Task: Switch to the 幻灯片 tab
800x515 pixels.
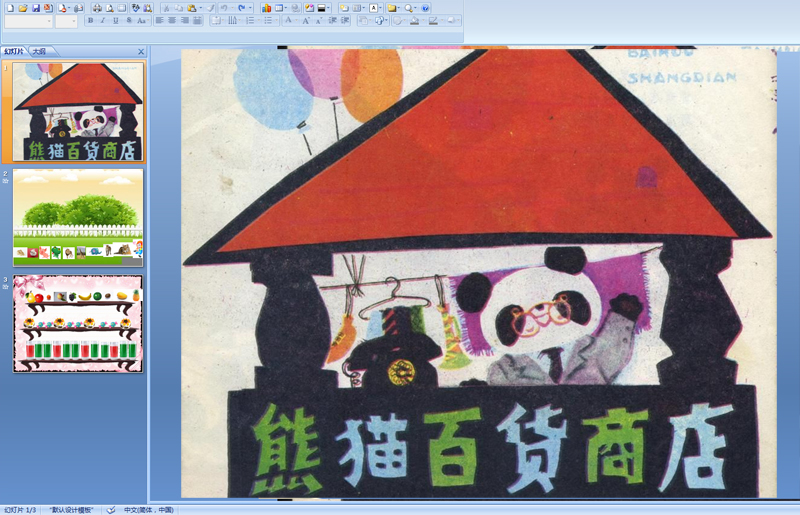Action: point(14,52)
